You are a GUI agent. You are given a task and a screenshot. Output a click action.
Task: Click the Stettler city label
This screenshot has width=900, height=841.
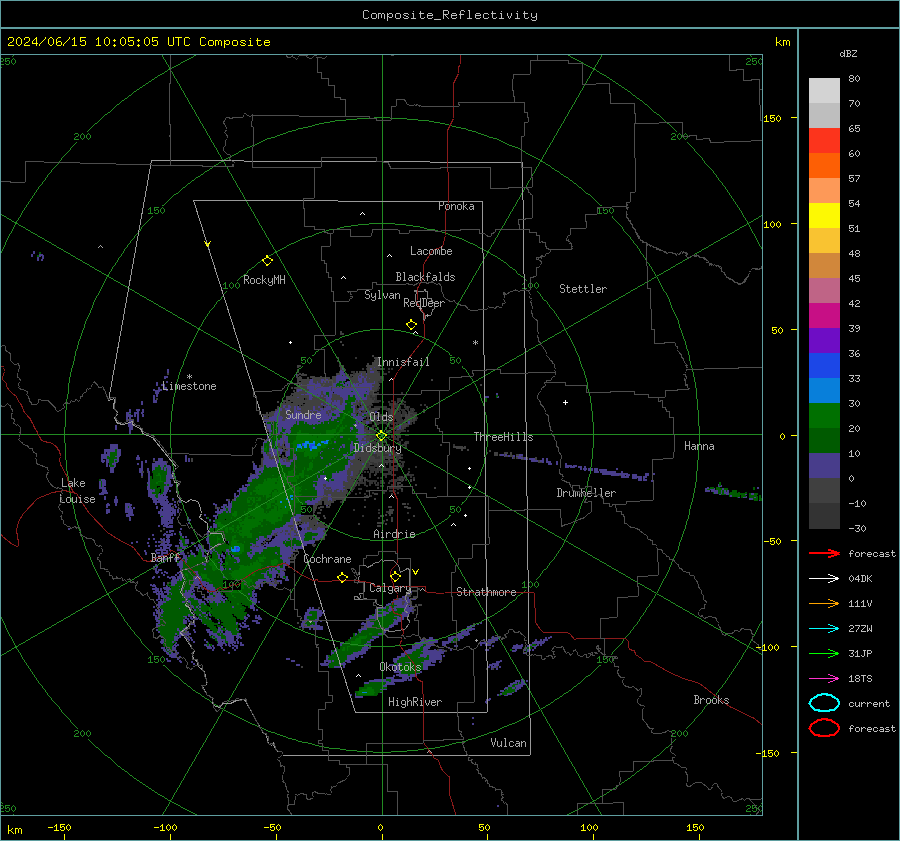point(583,289)
